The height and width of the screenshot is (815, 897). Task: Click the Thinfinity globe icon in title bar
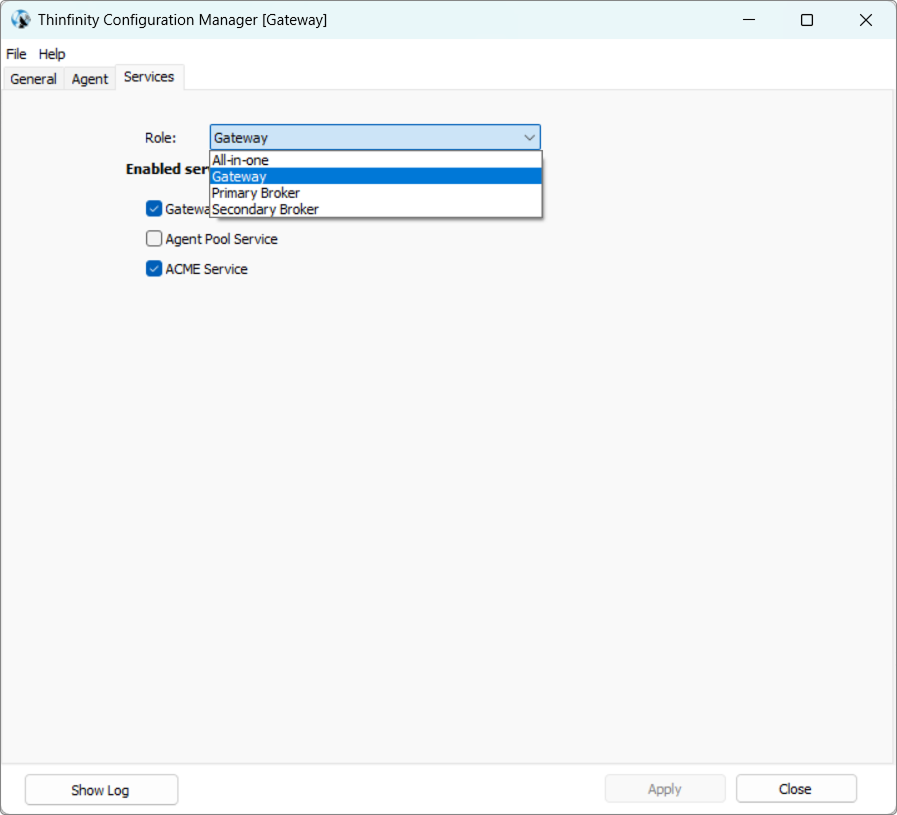[x=20, y=20]
